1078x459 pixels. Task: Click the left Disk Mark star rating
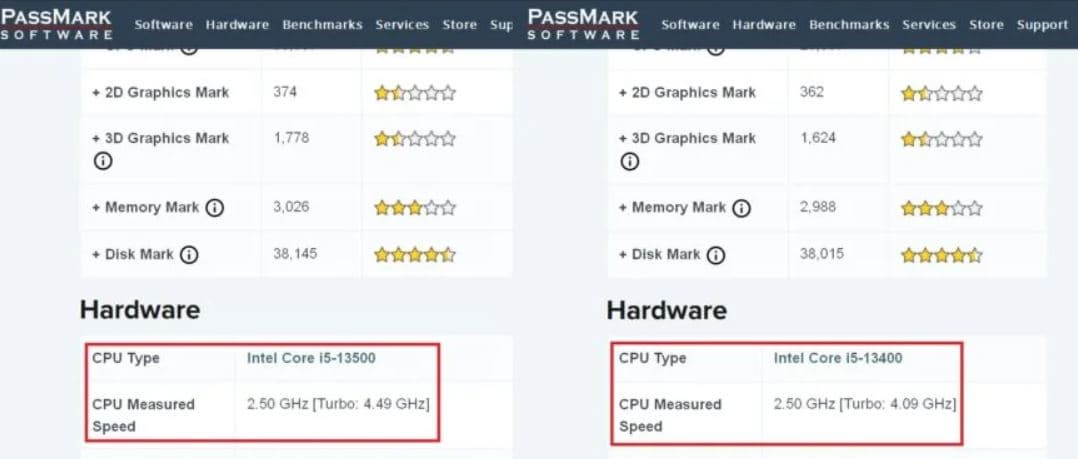(x=414, y=255)
